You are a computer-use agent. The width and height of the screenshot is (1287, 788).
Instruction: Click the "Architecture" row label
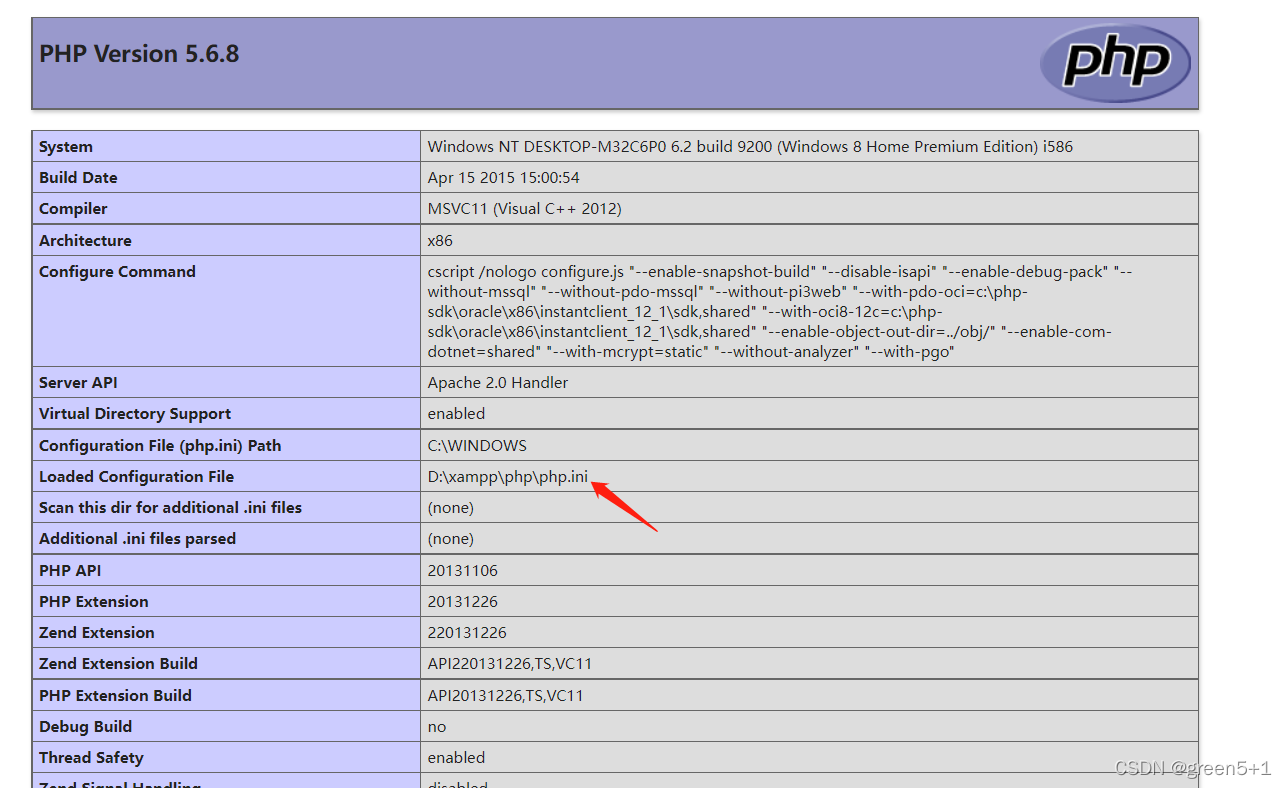point(85,241)
